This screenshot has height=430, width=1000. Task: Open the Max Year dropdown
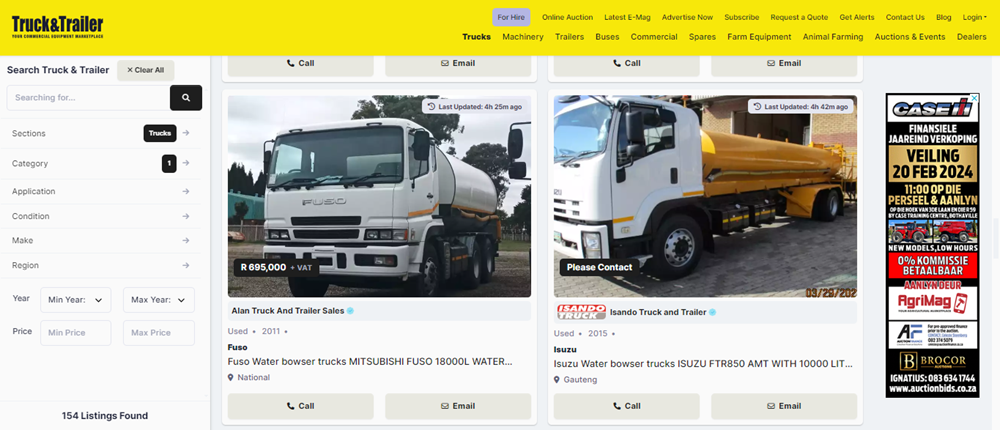[x=158, y=300]
